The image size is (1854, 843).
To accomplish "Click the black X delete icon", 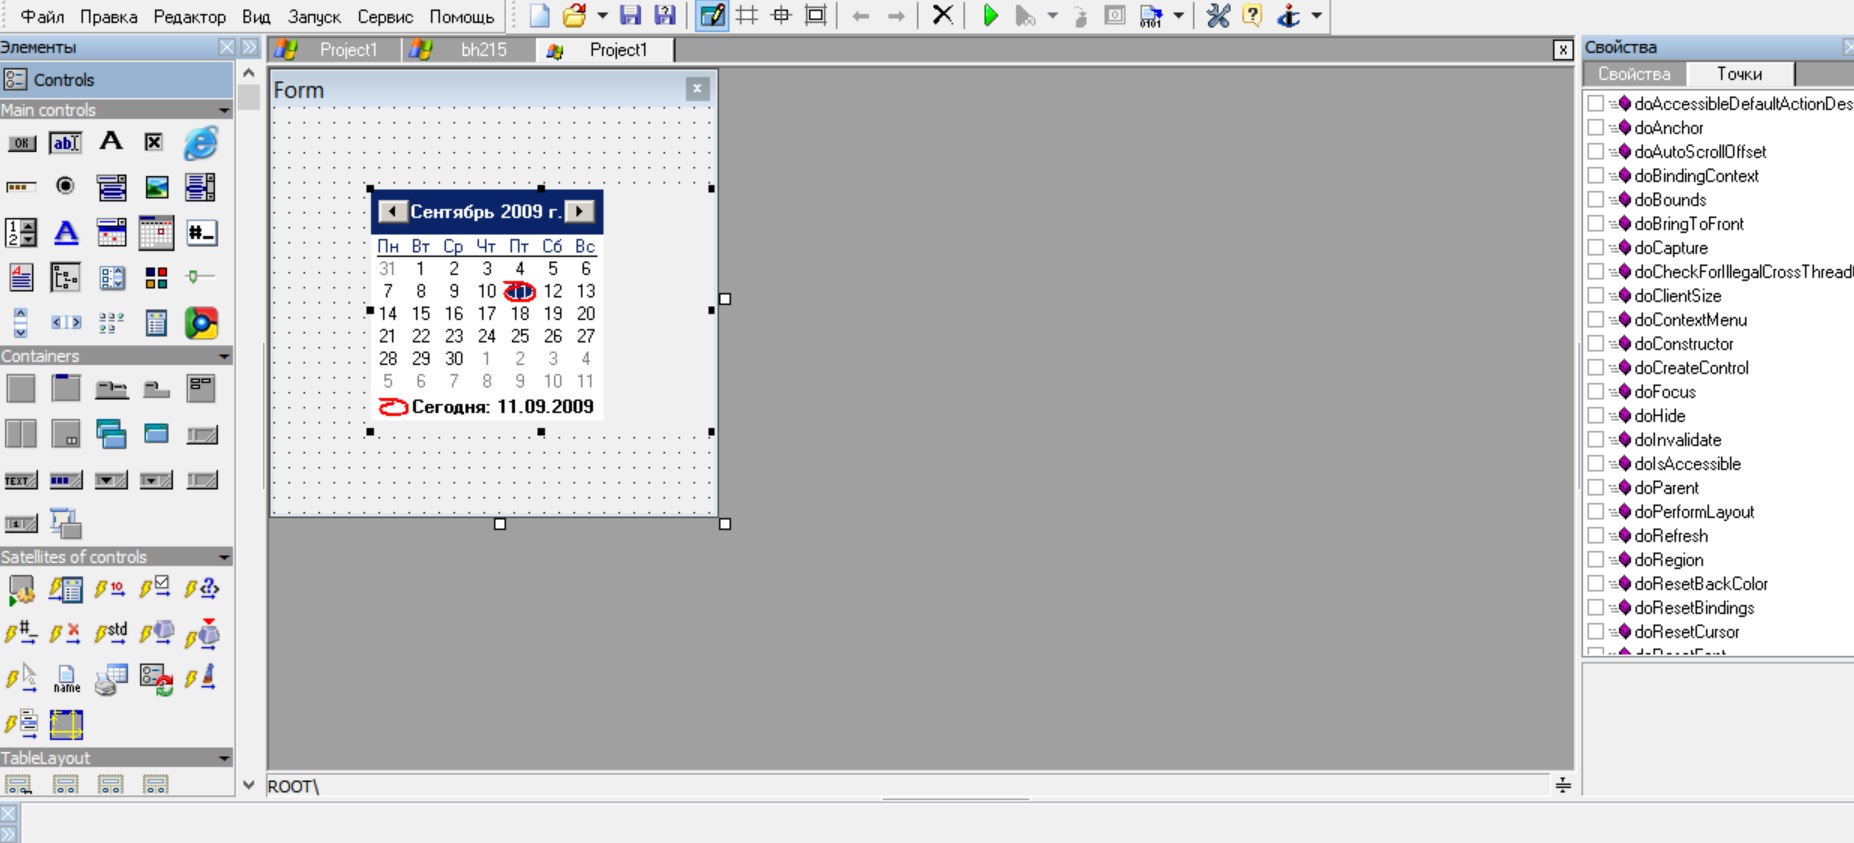I will click(x=942, y=16).
